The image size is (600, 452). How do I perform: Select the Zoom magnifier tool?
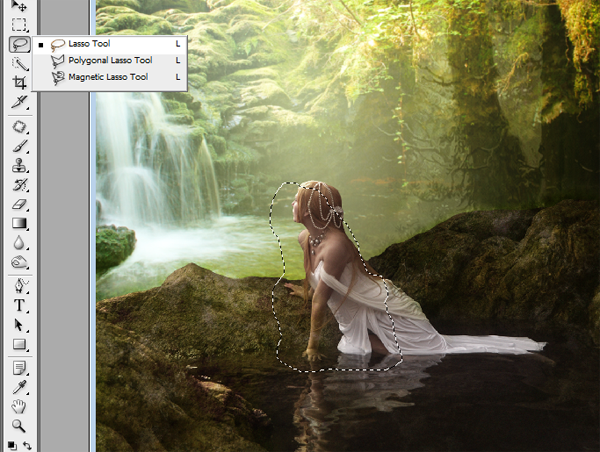(19, 426)
